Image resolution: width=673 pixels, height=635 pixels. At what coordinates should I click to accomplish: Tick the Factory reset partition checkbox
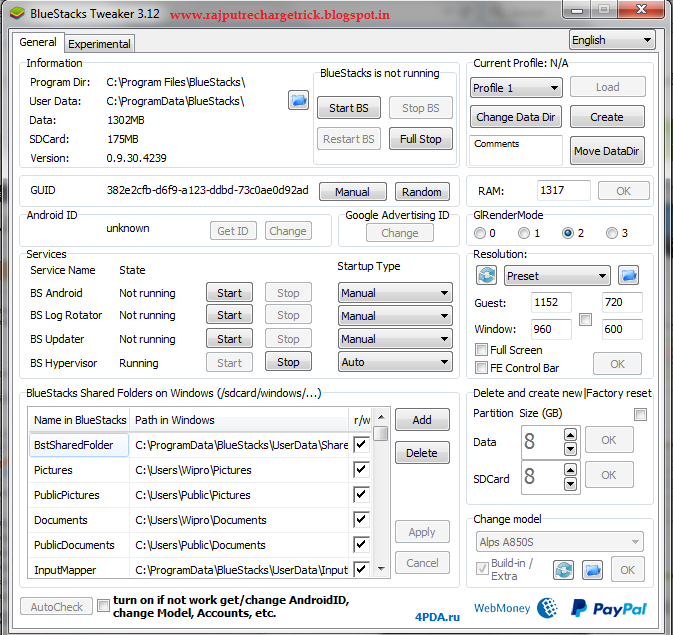tap(640, 414)
